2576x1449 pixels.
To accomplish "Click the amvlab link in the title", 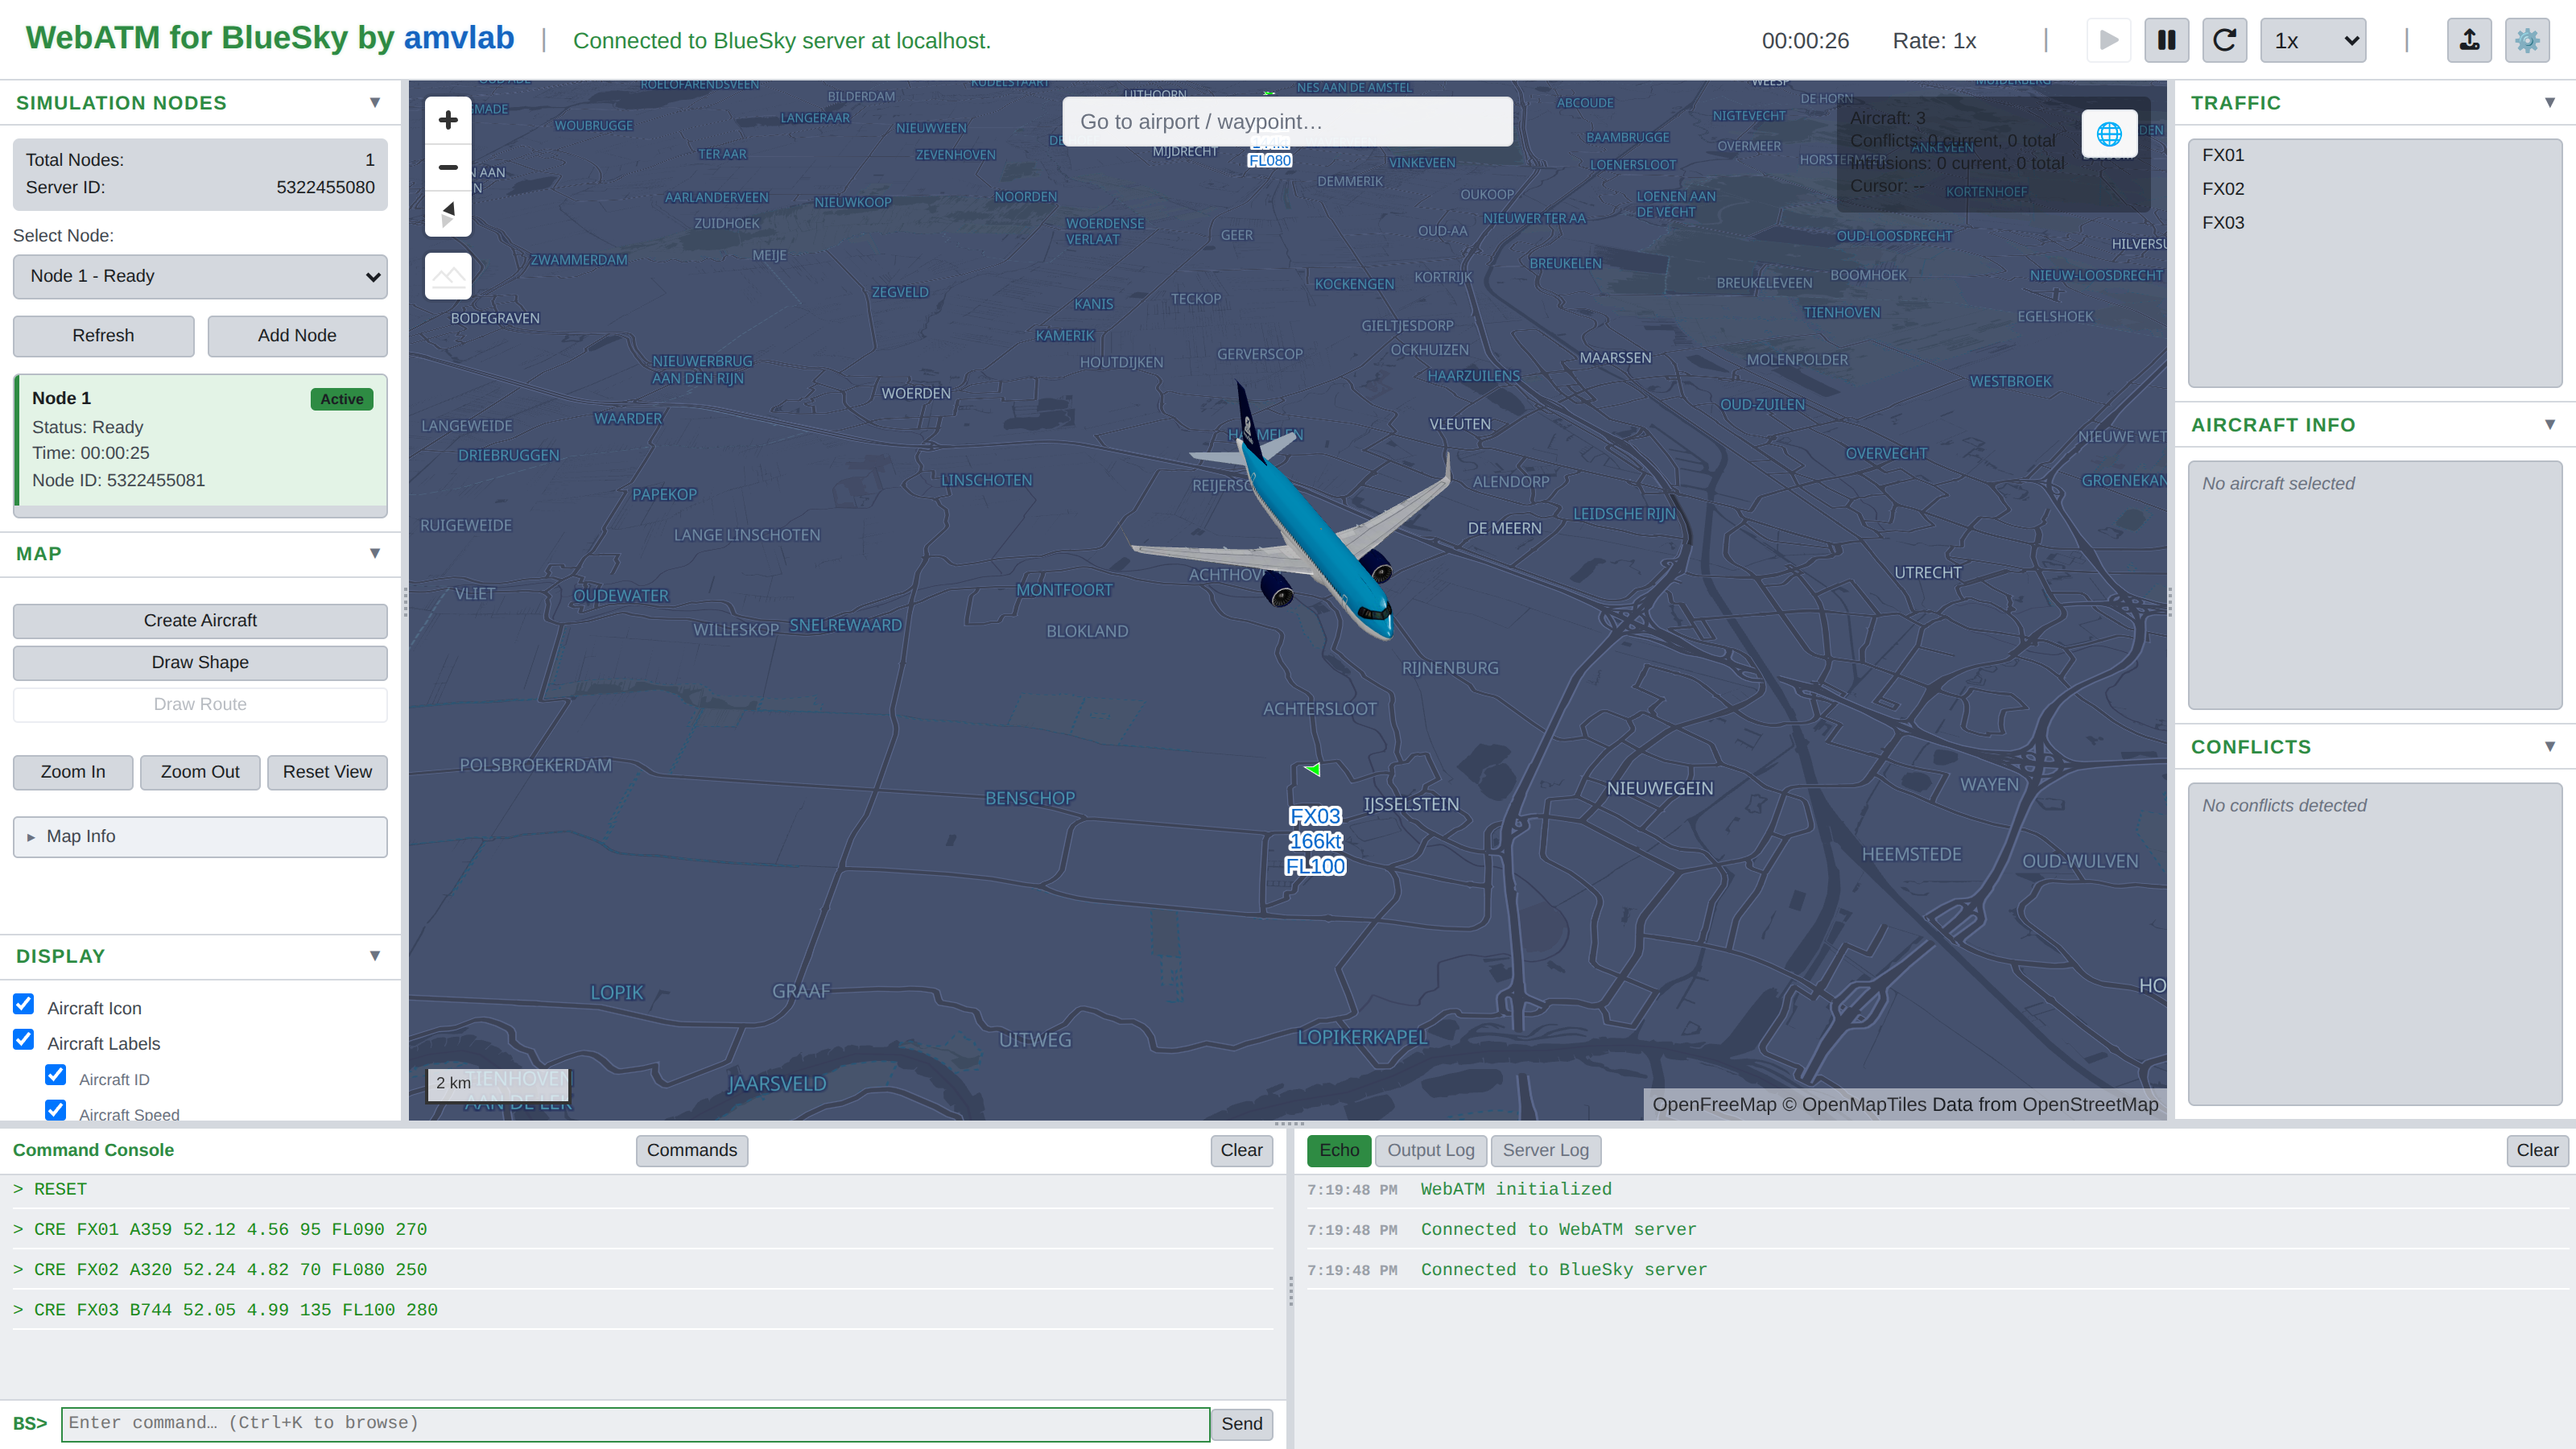I will click(x=459, y=38).
